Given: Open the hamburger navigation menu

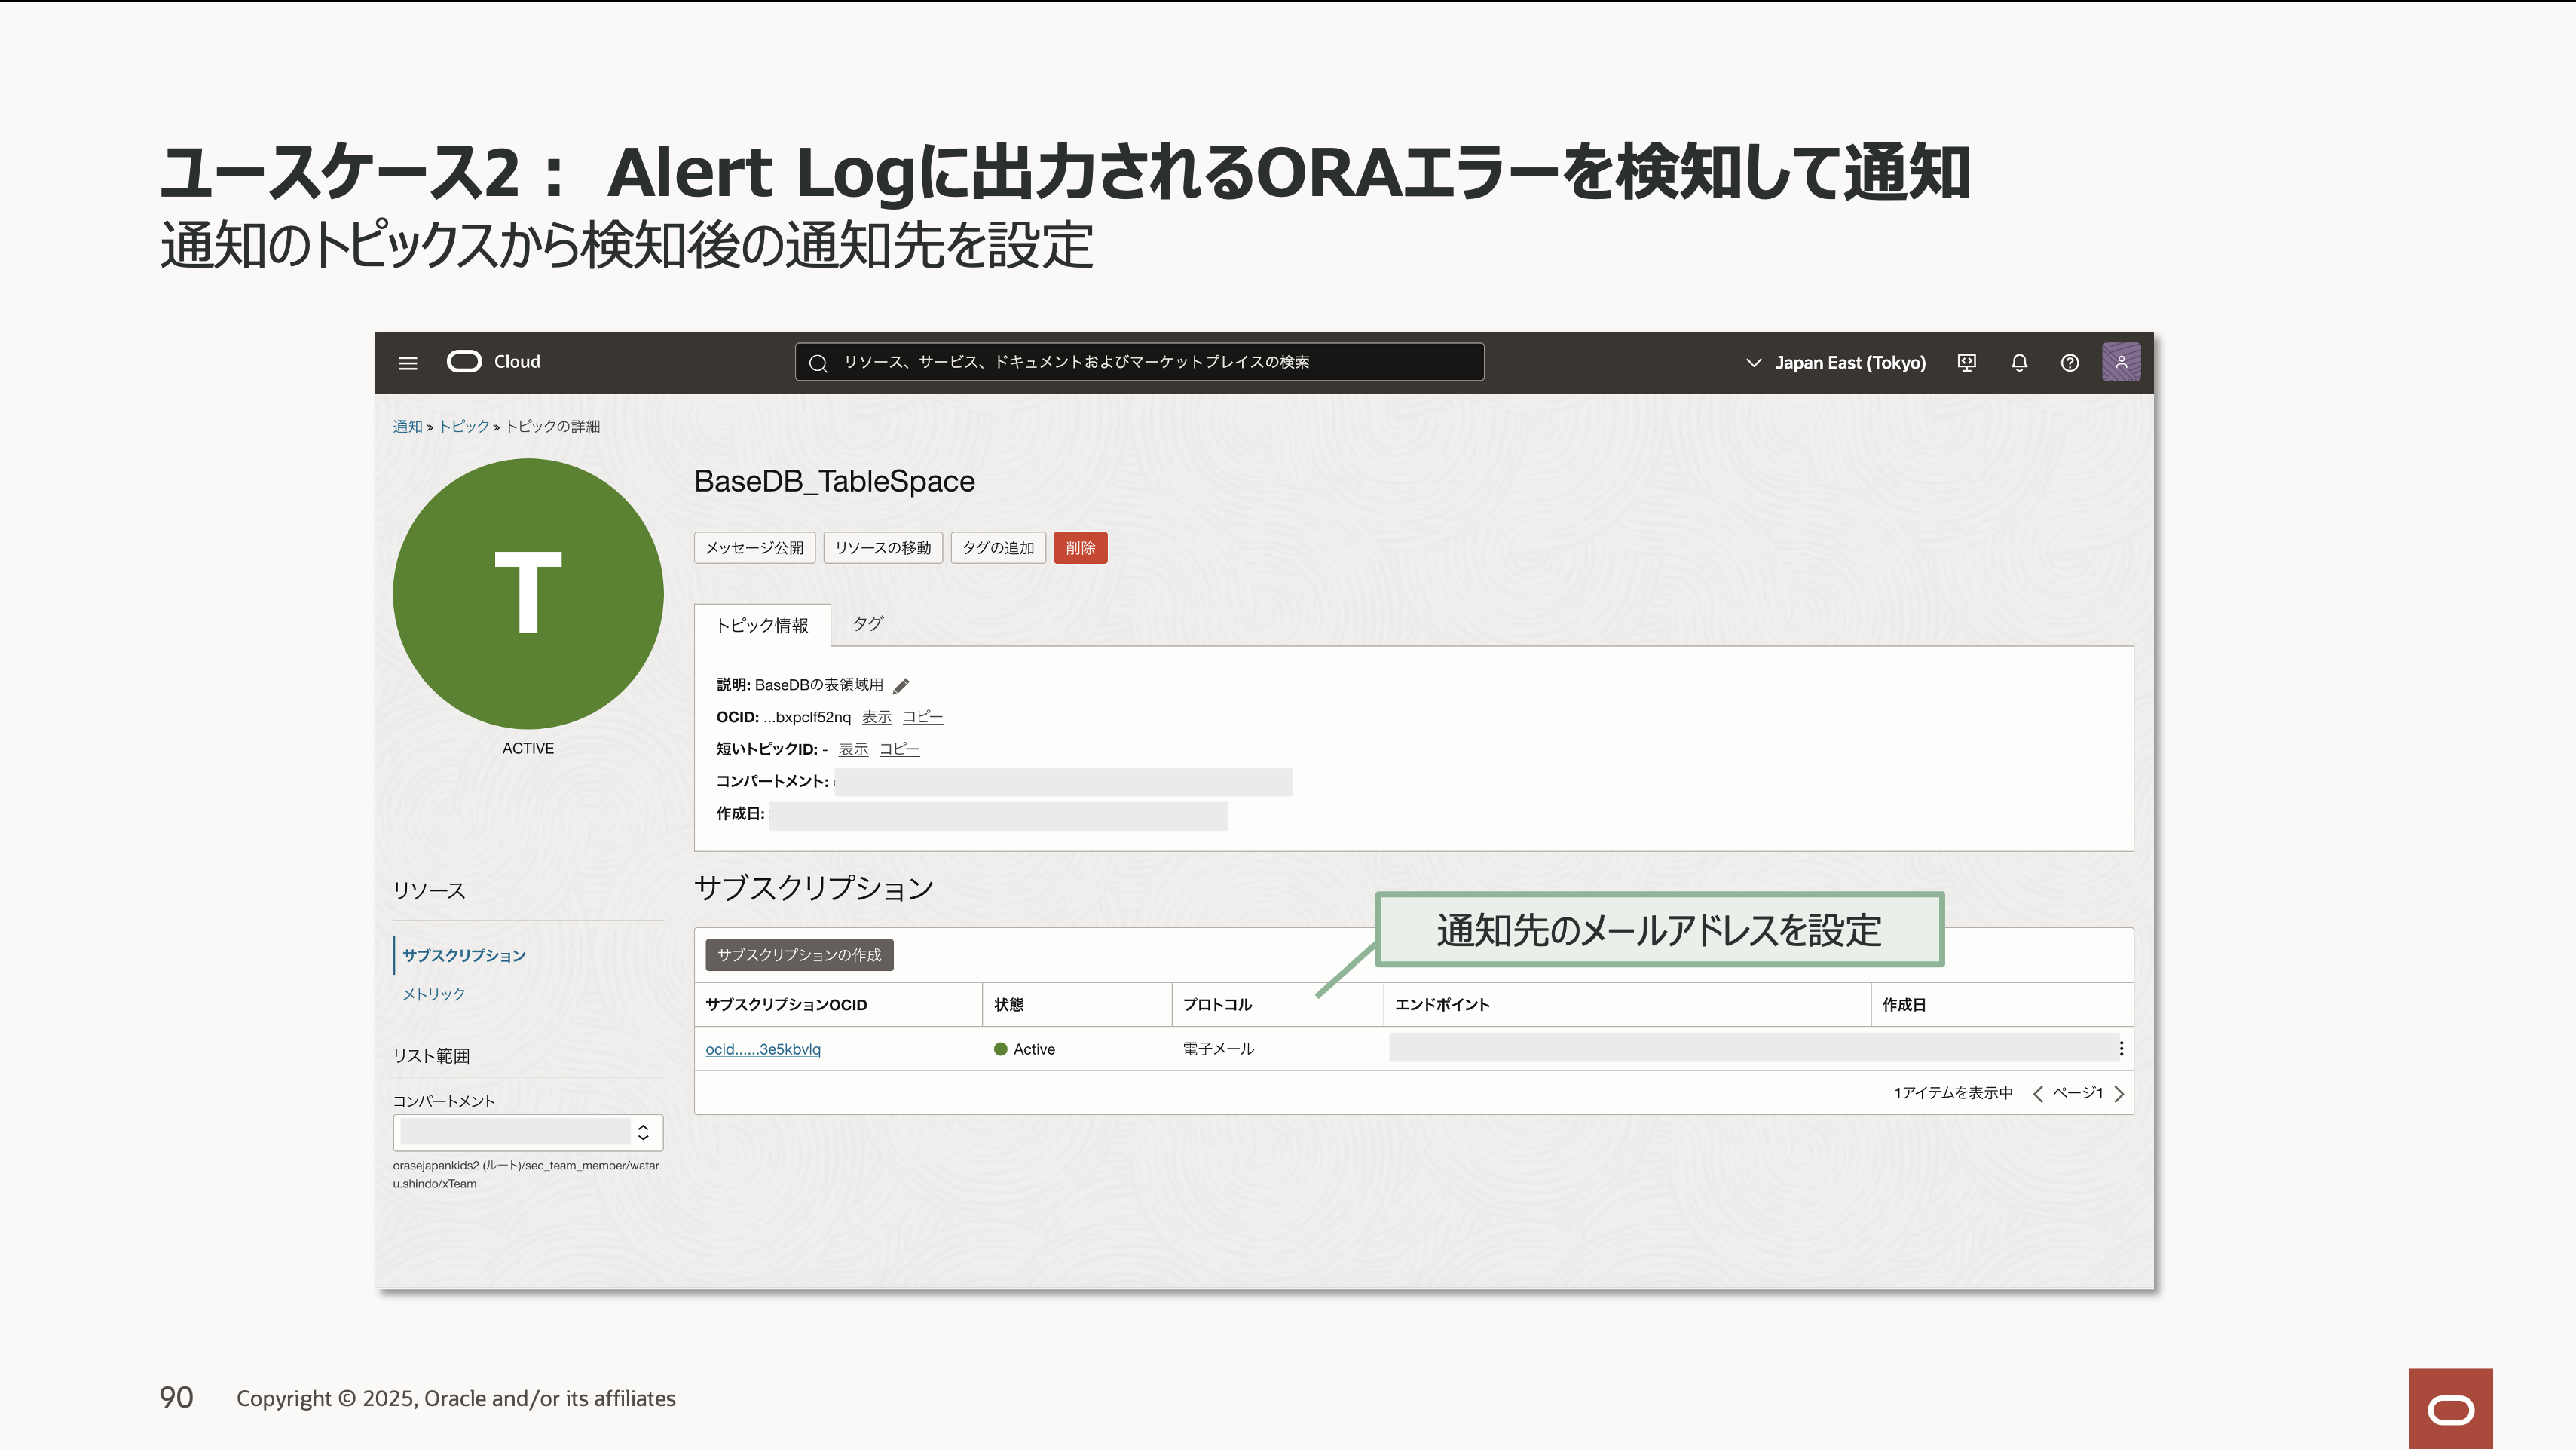Looking at the screenshot, I should click(408, 363).
